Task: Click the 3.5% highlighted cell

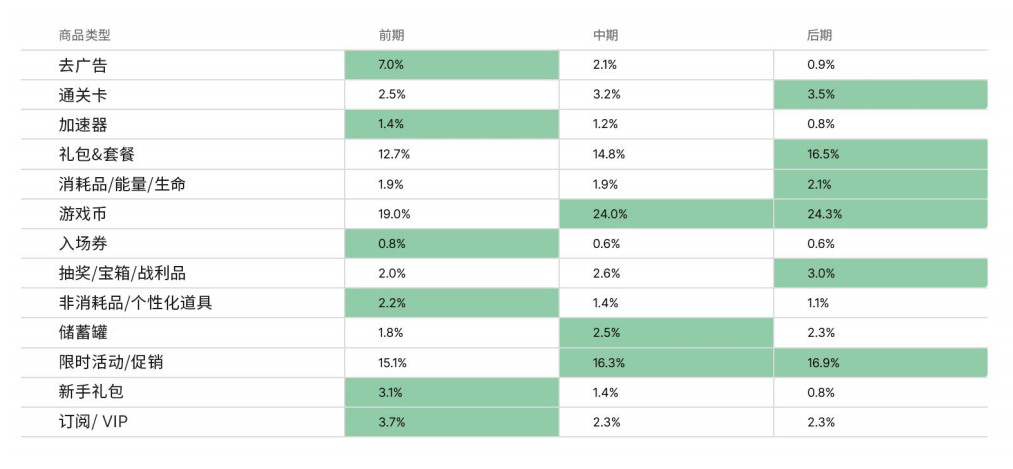Action: click(881, 94)
